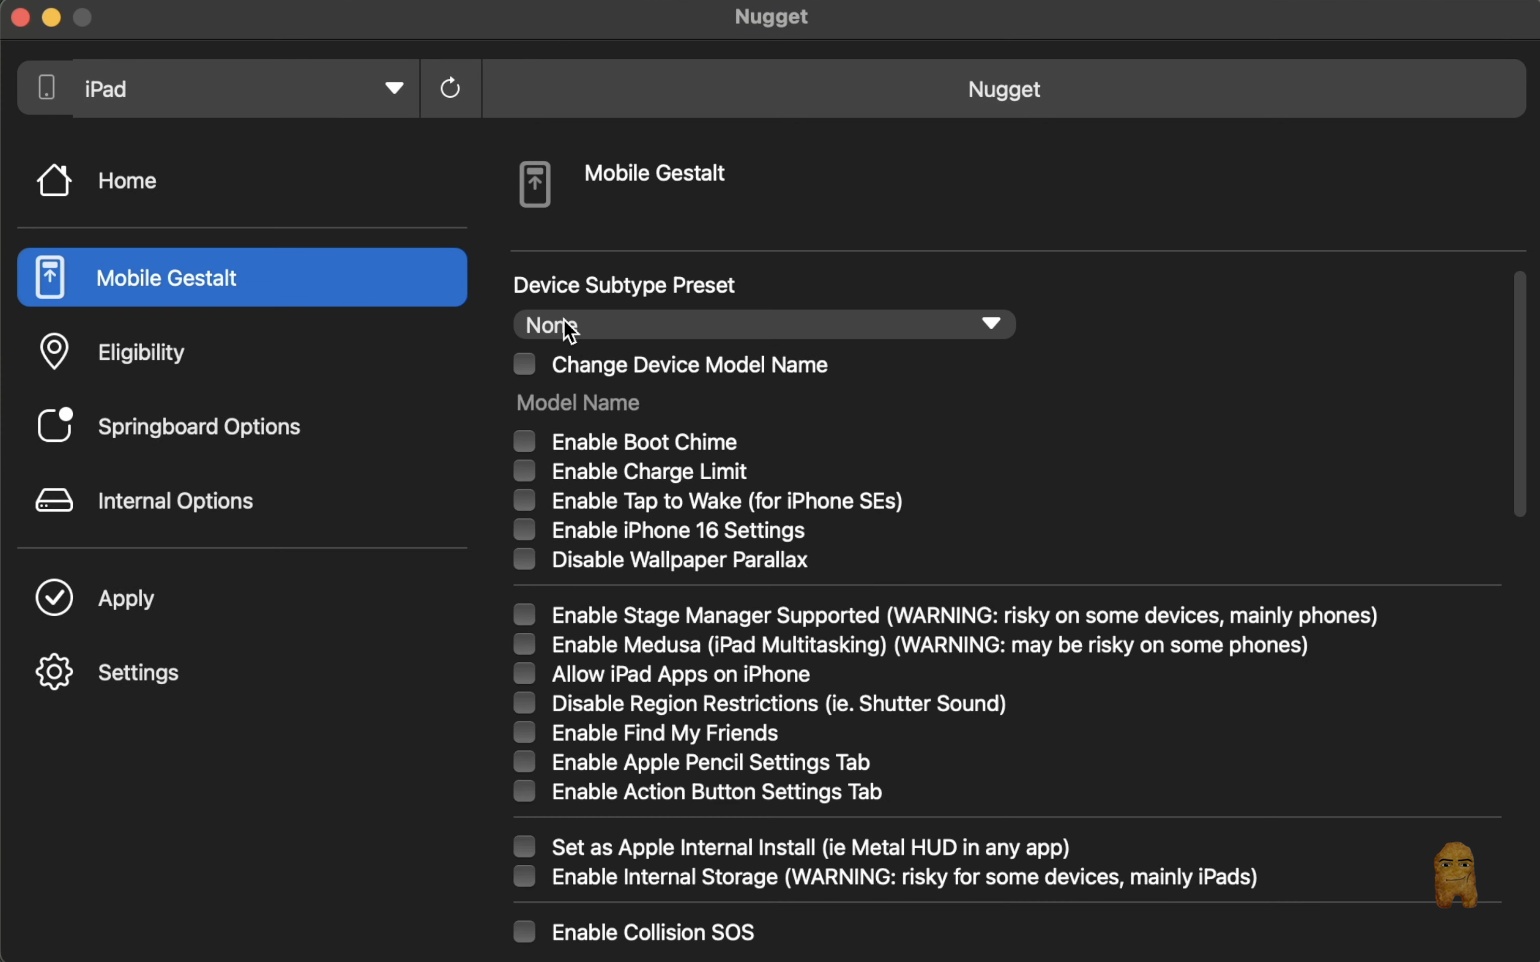Click the Mobile Gestalt header title
Viewport: 1540px width, 962px height.
[655, 174]
